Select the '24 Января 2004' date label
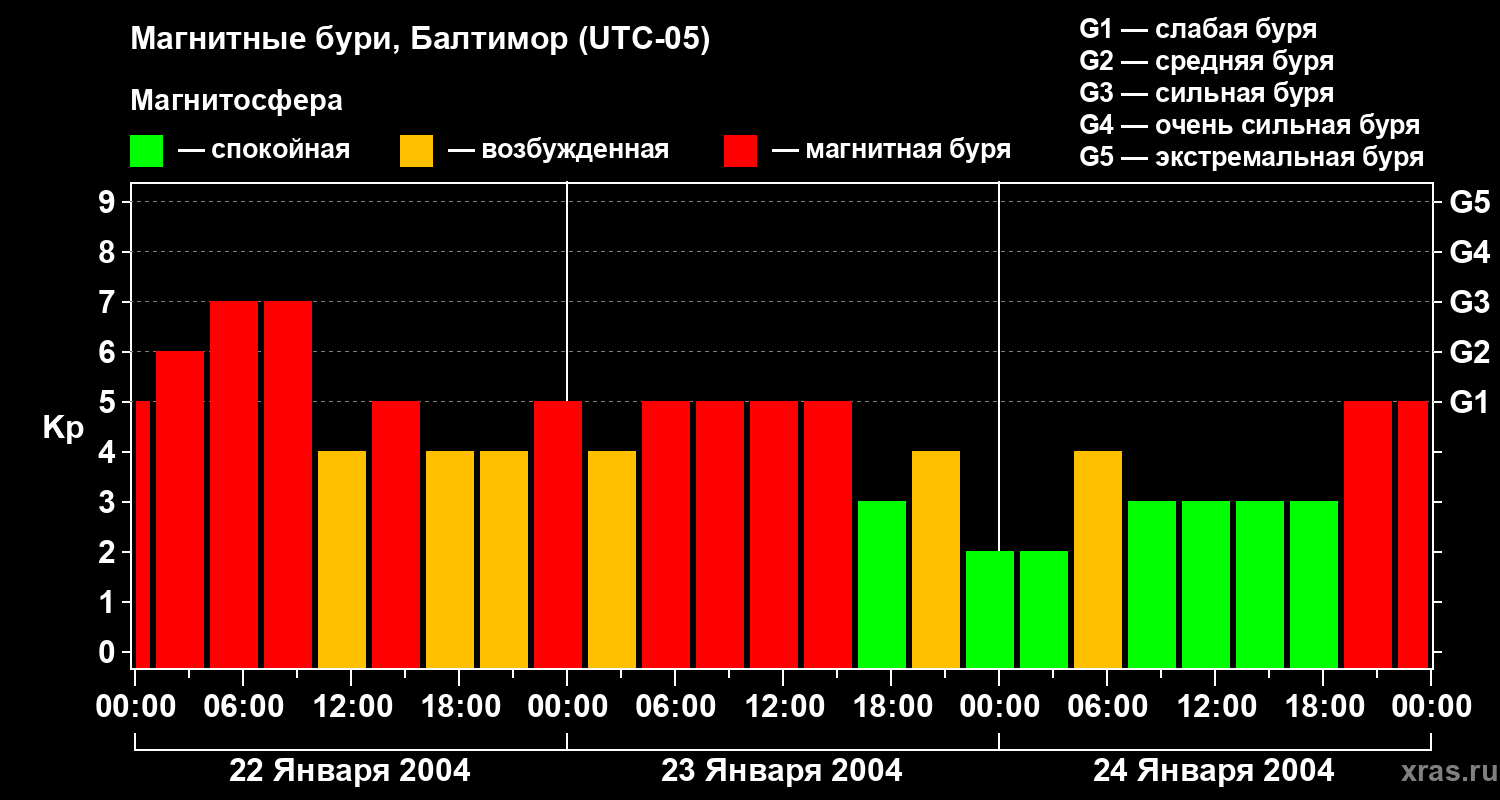Viewport: 1500px width, 800px height. [1213, 771]
